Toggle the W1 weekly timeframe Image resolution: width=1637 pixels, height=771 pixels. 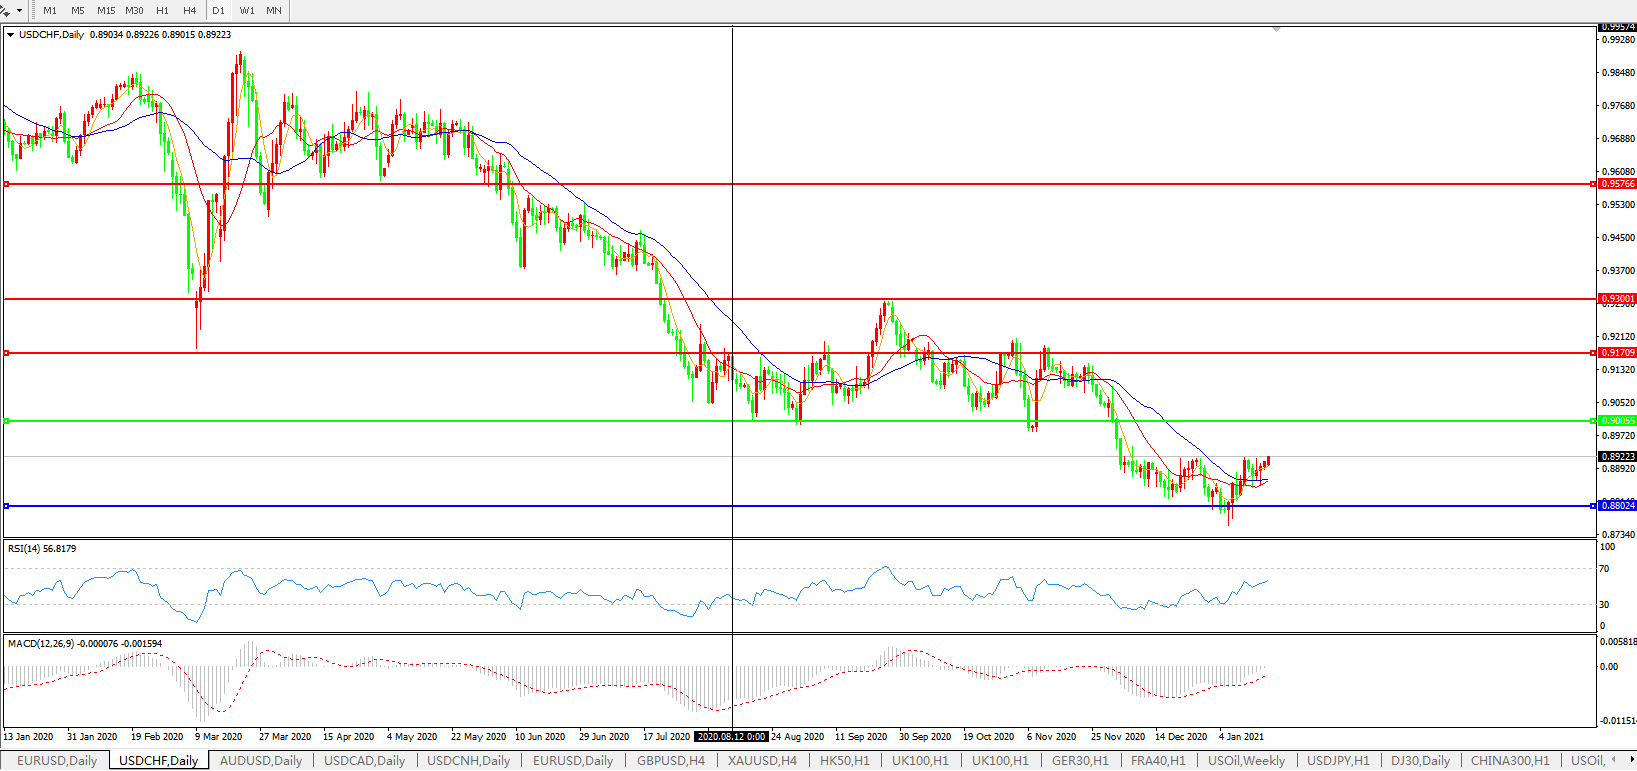click(x=247, y=10)
